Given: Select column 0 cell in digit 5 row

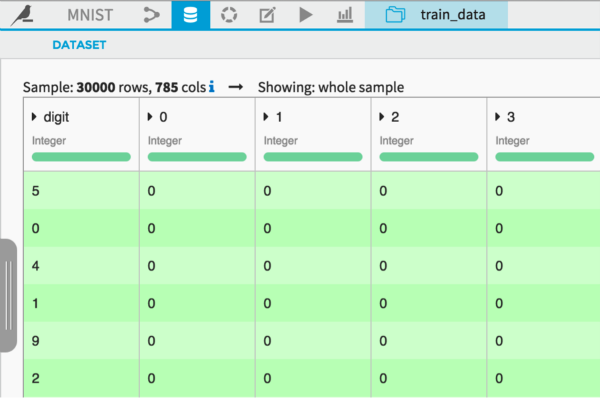Looking at the screenshot, I should coord(197,191).
